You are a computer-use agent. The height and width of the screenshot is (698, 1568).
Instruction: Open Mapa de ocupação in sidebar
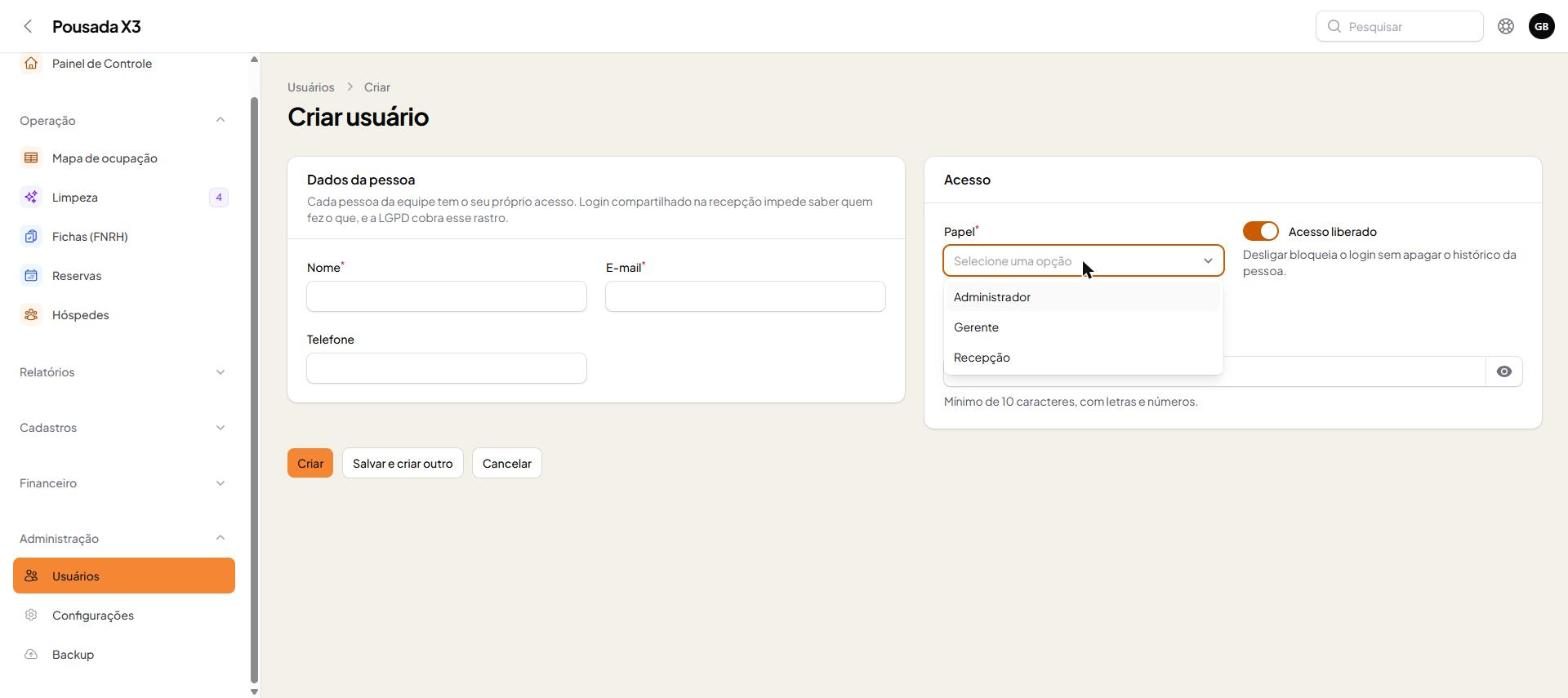(124, 158)
